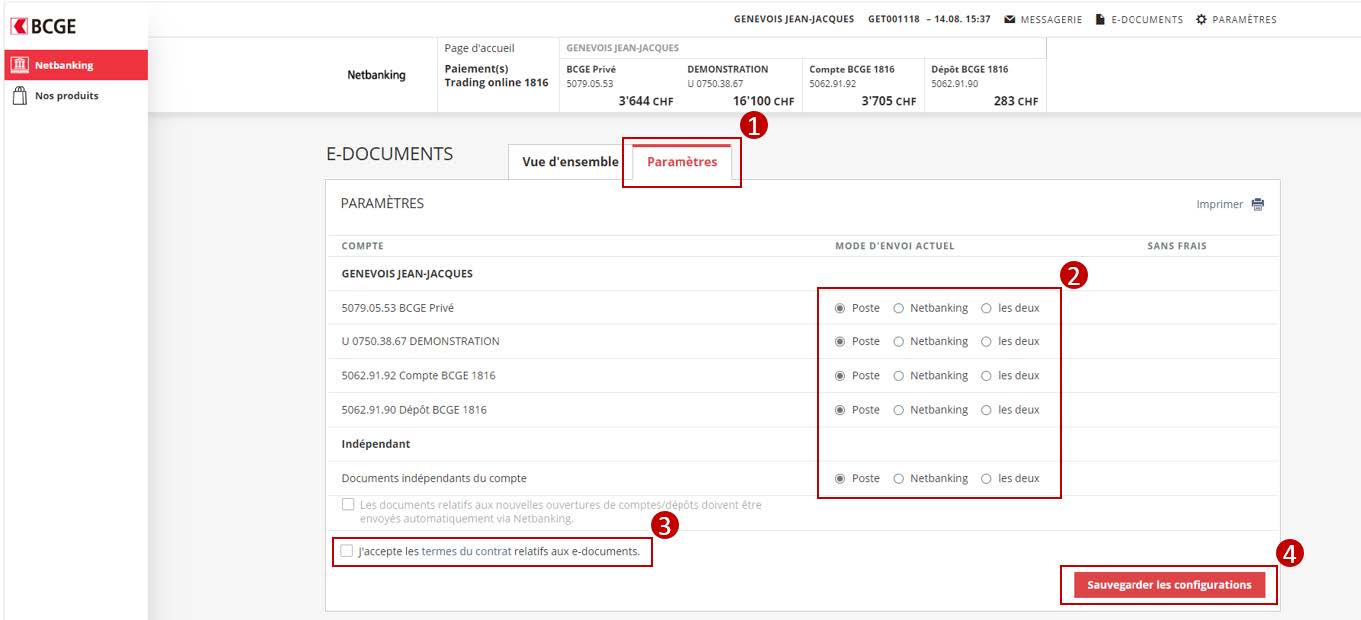This screenshot has width=1361, height=620.
Task: Open the termes du contrat link
Action: click(x=466, y=551)
